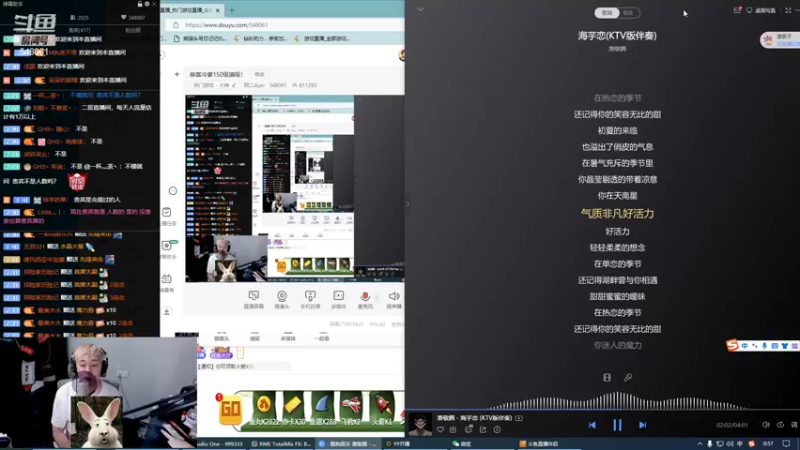Toggle the 麦克风 microphone in streaming tool

(365, 299)
